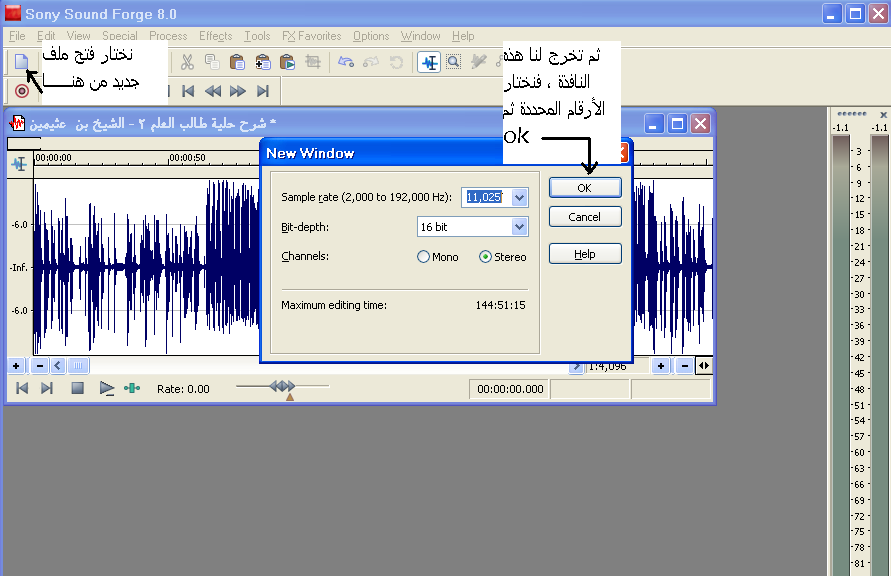Open the View menu

[x=78, y=36]
